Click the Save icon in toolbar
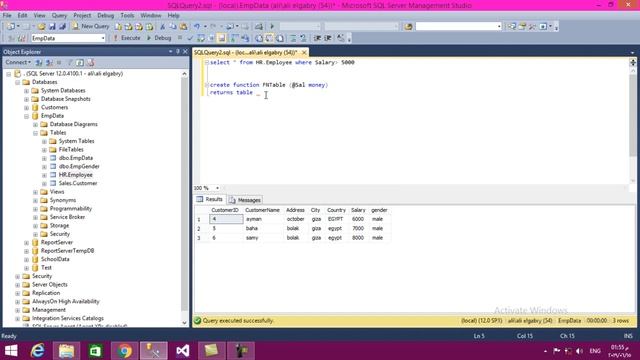This screenshot has width=640, height=360. tap(52, 27)
